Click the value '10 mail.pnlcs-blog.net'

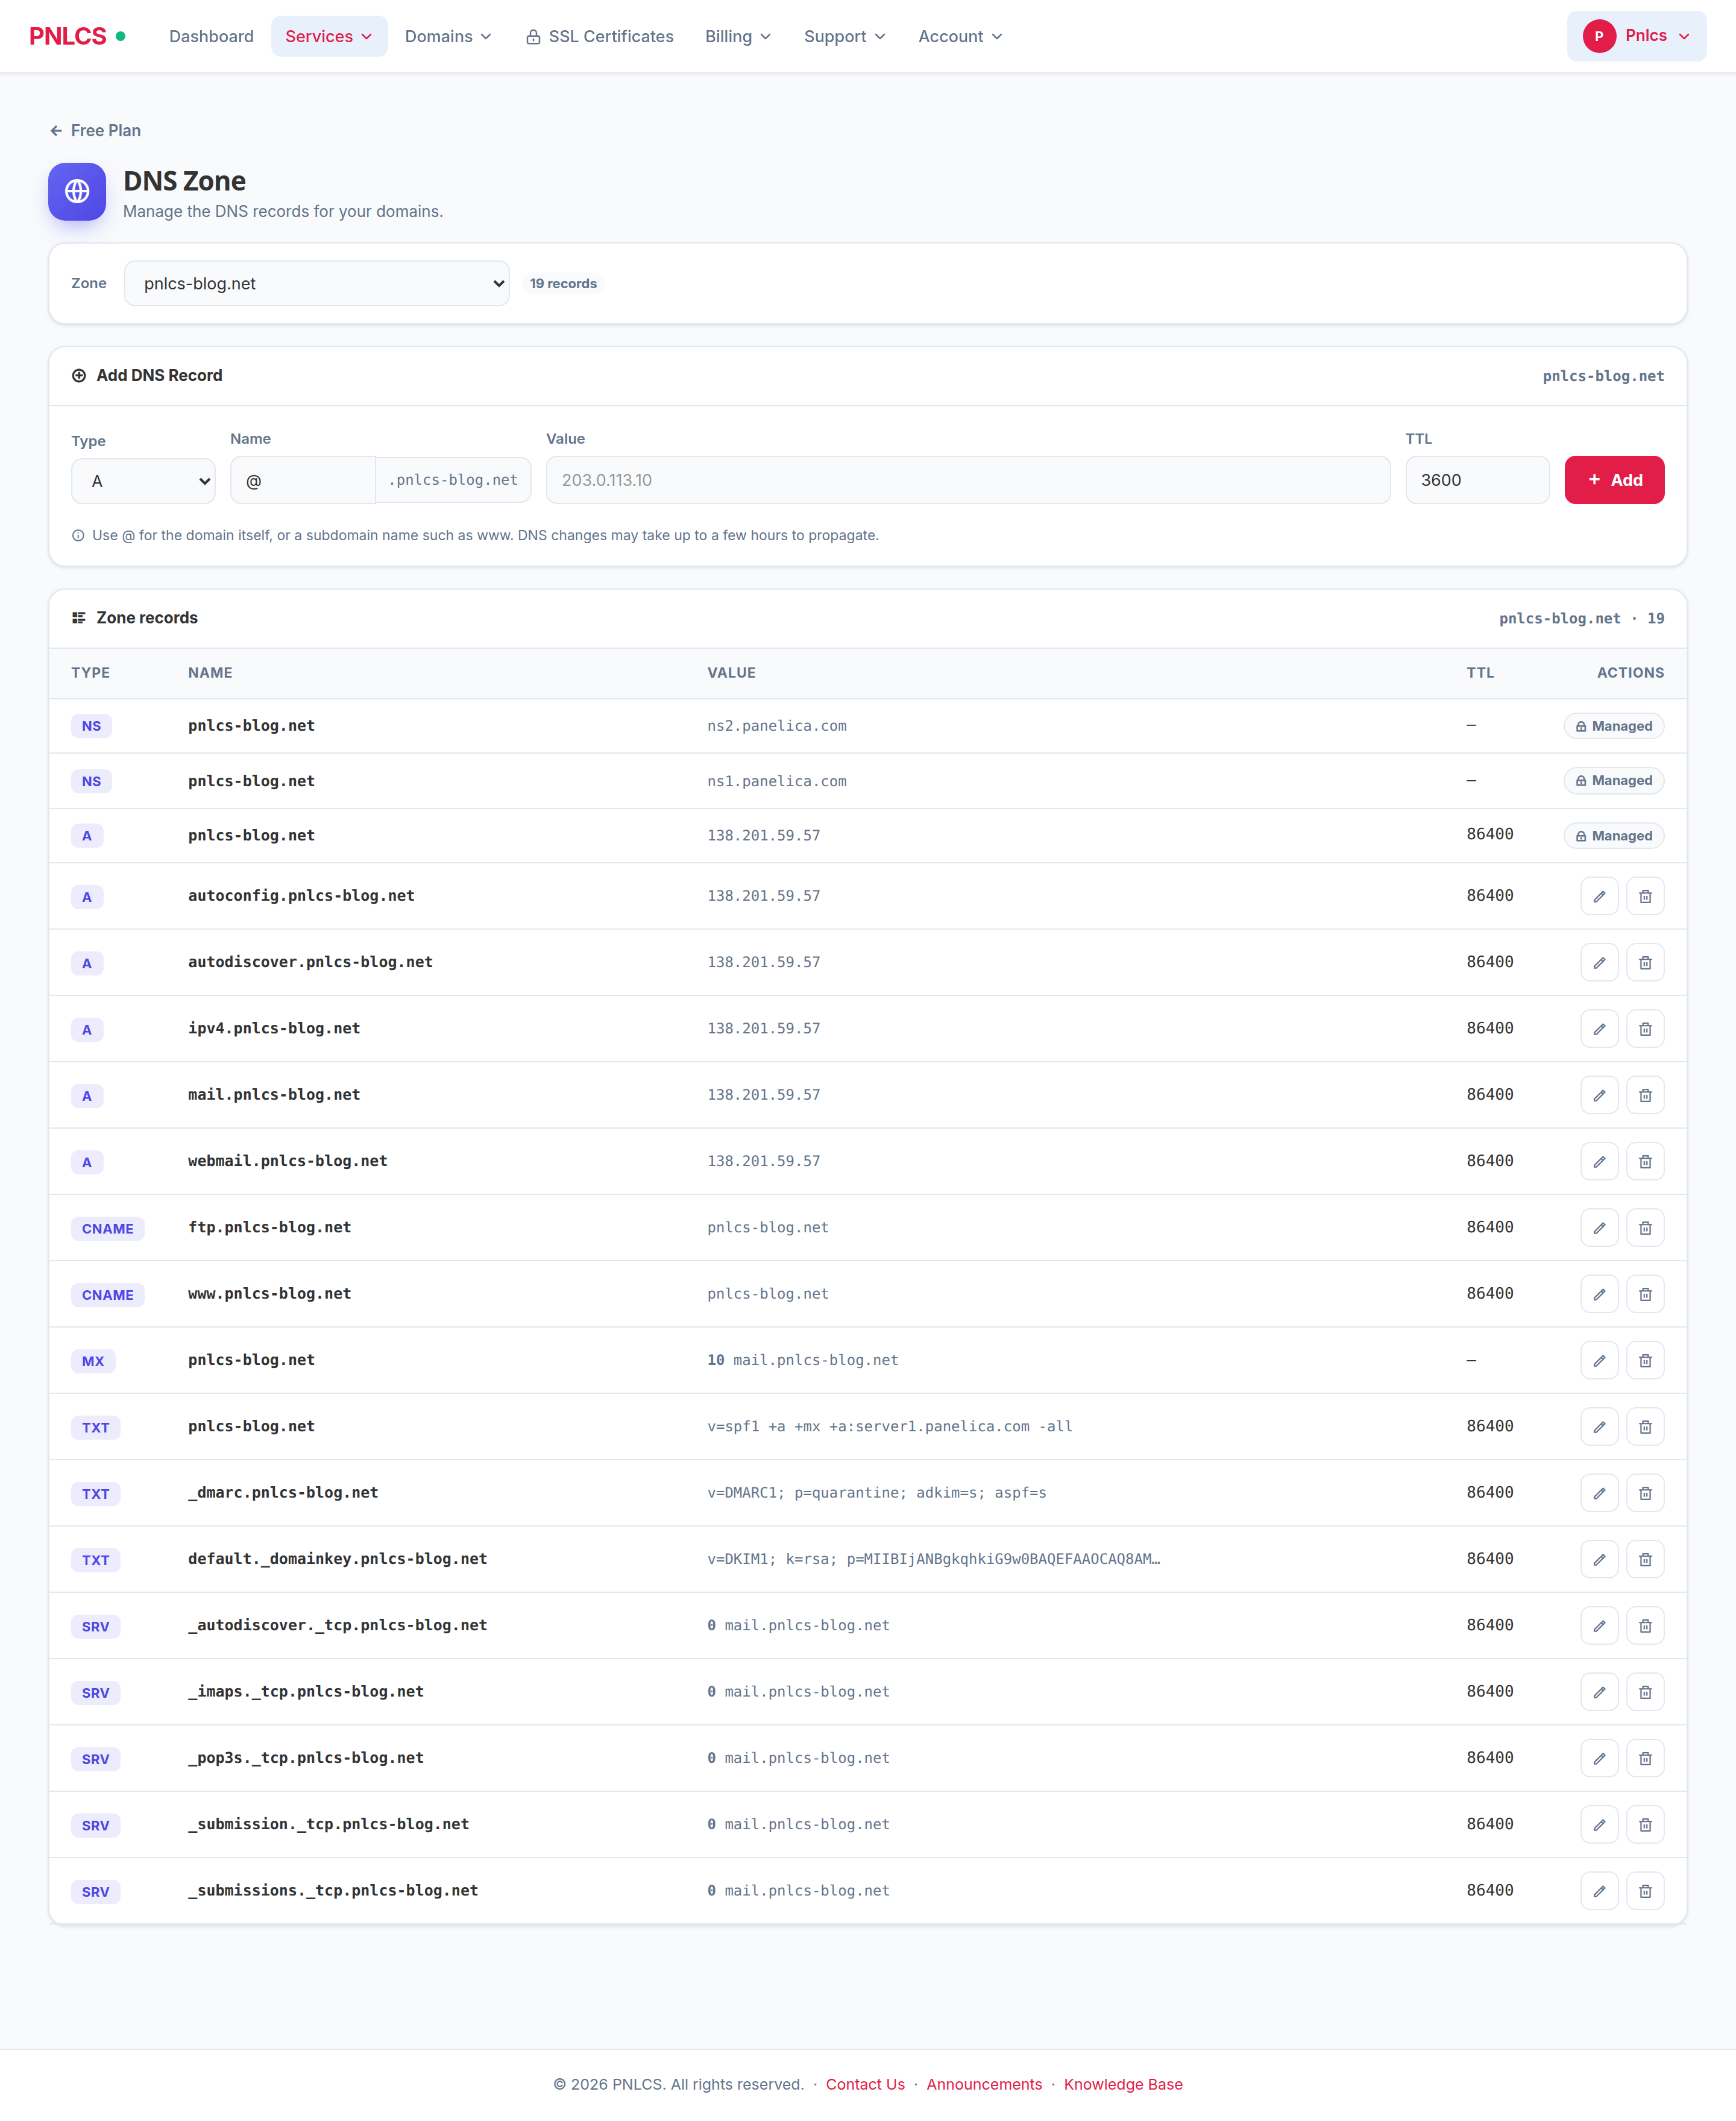click(x=802, y=1360)
